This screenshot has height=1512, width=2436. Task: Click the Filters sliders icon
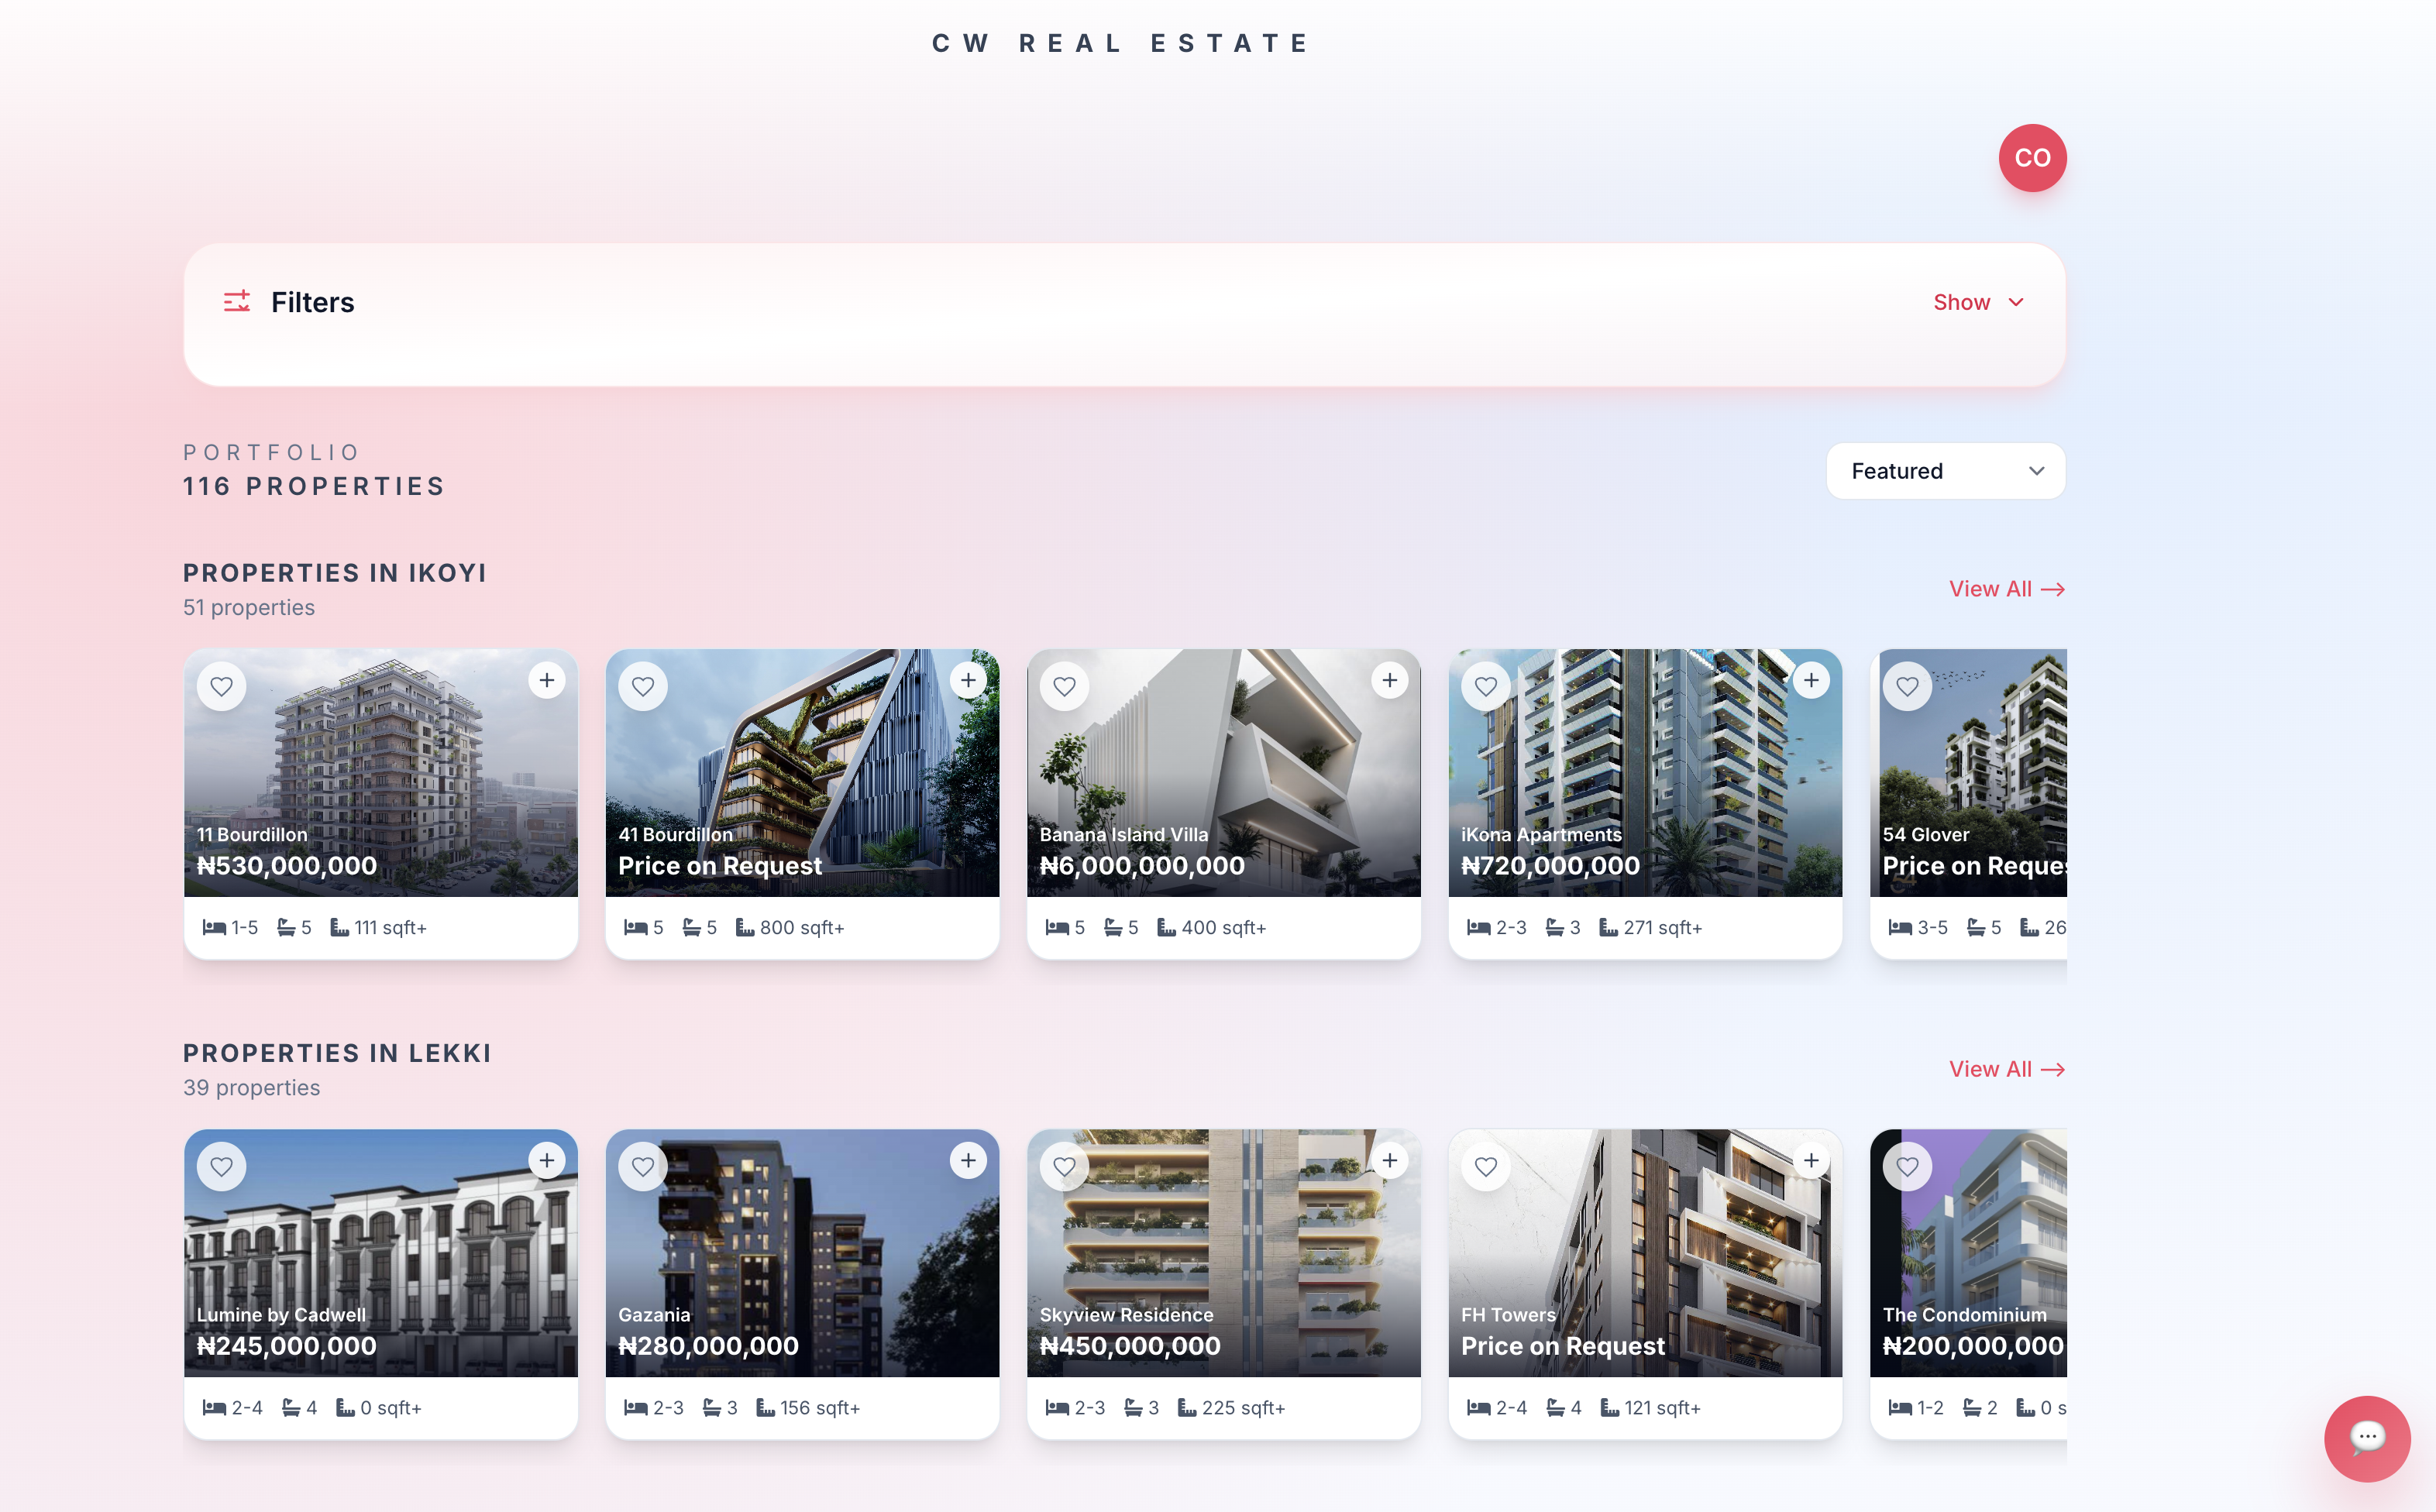(x=237, y=301)
